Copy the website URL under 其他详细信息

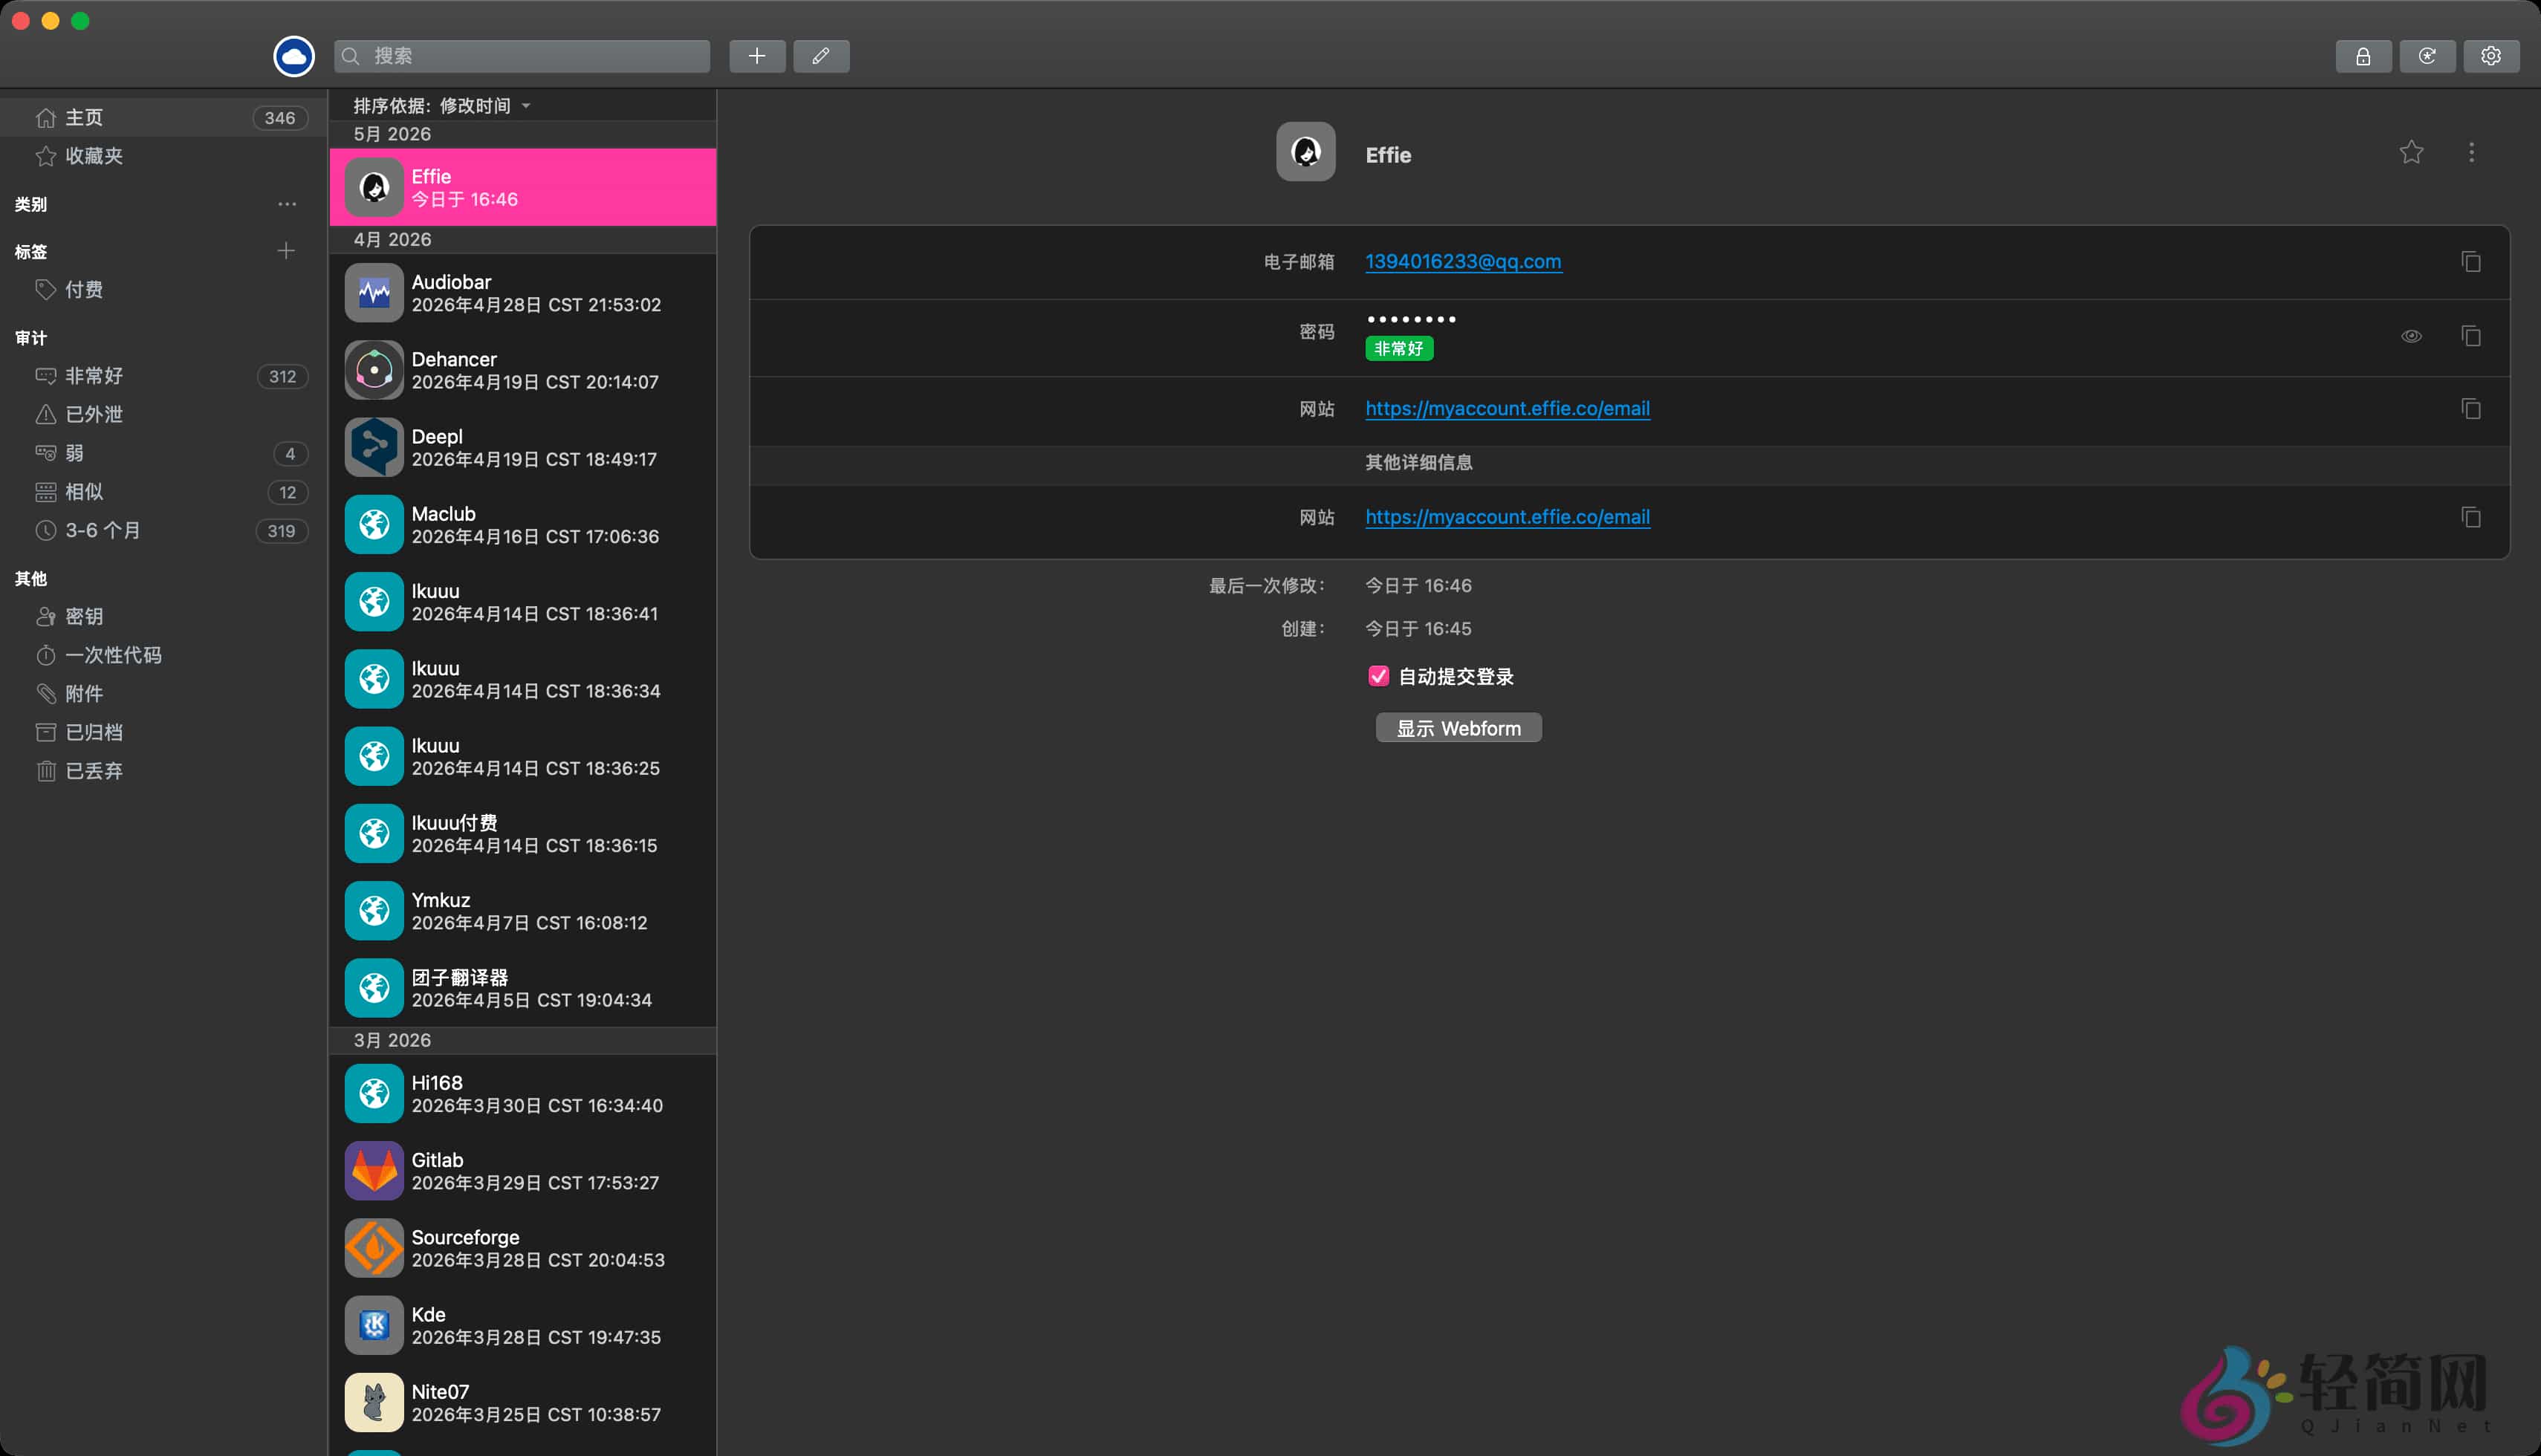pyautogui.click(x=2471, y=517)
